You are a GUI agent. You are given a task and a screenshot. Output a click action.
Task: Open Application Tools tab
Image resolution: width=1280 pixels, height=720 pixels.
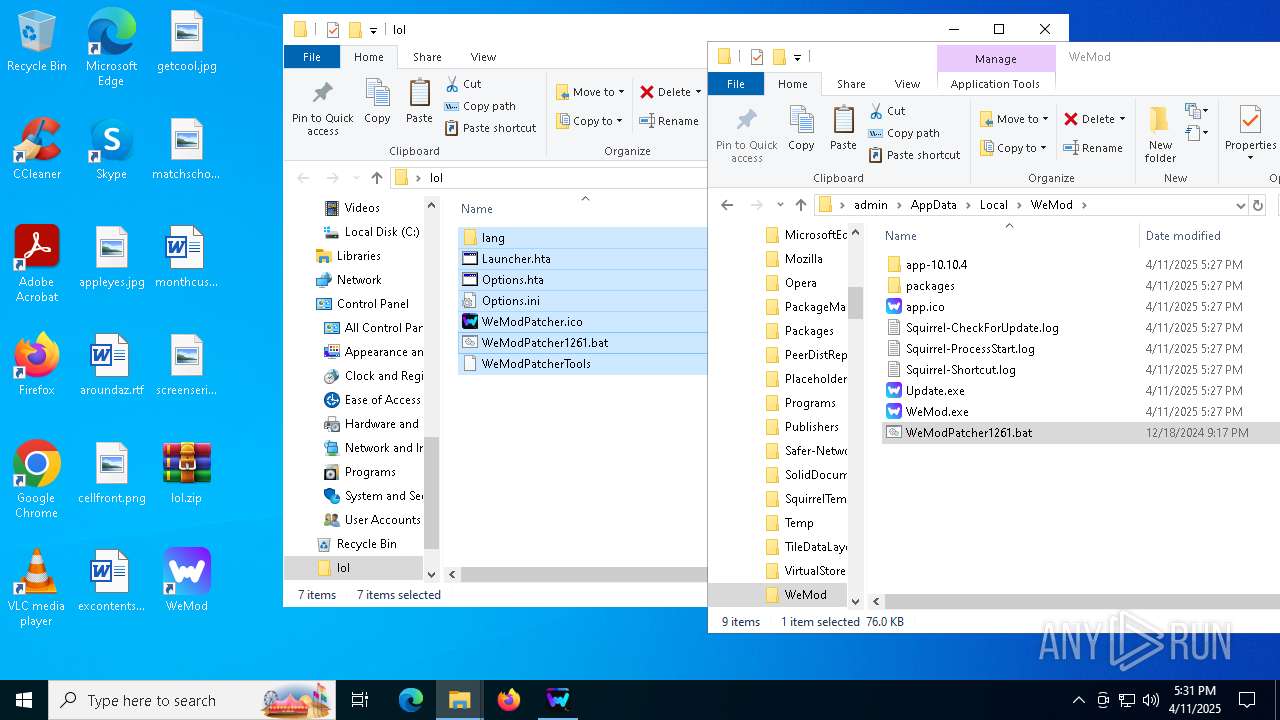point(995,84)
